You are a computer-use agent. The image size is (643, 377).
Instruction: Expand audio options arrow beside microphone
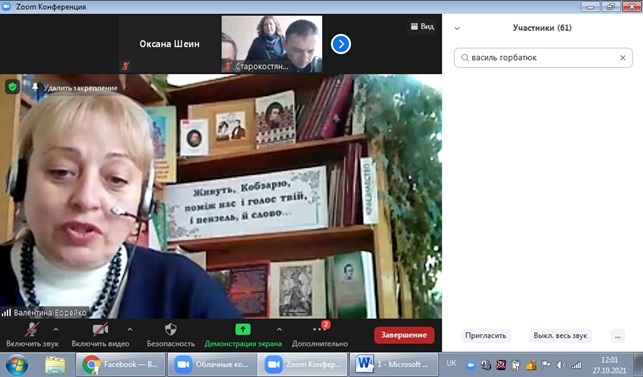coord(56,329)
